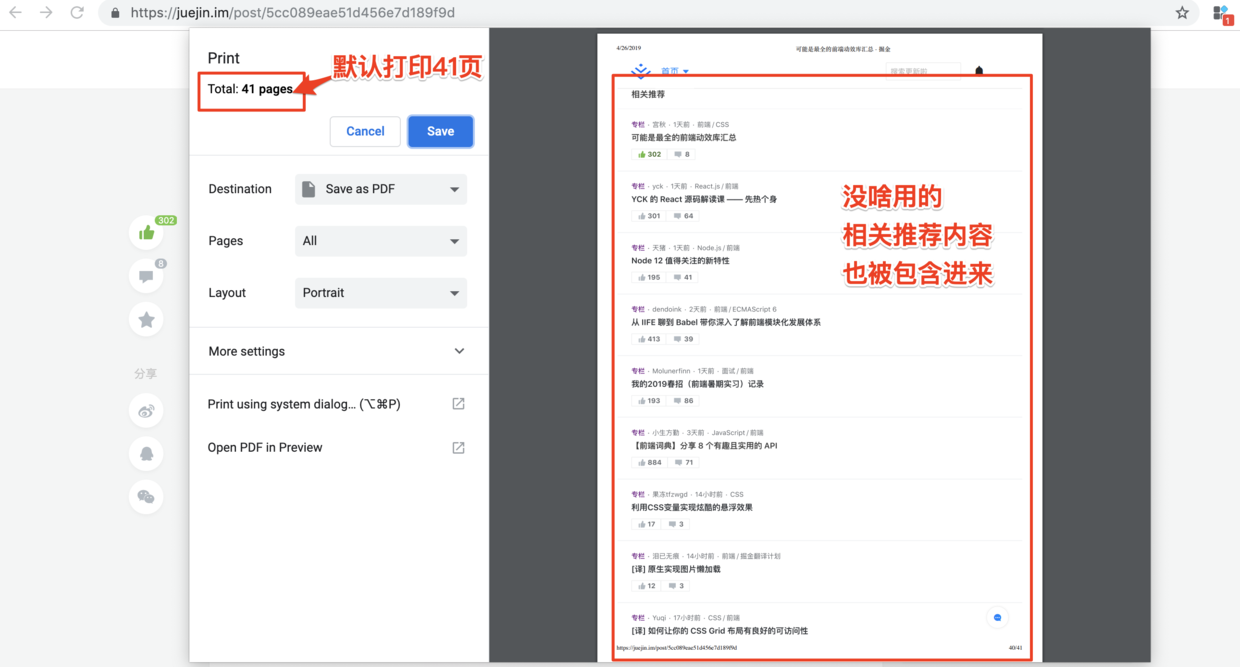This screenshot has width=1240, height=667.
Task: Open the Destination dropdown showing Save as PDF
Action: 380,189
